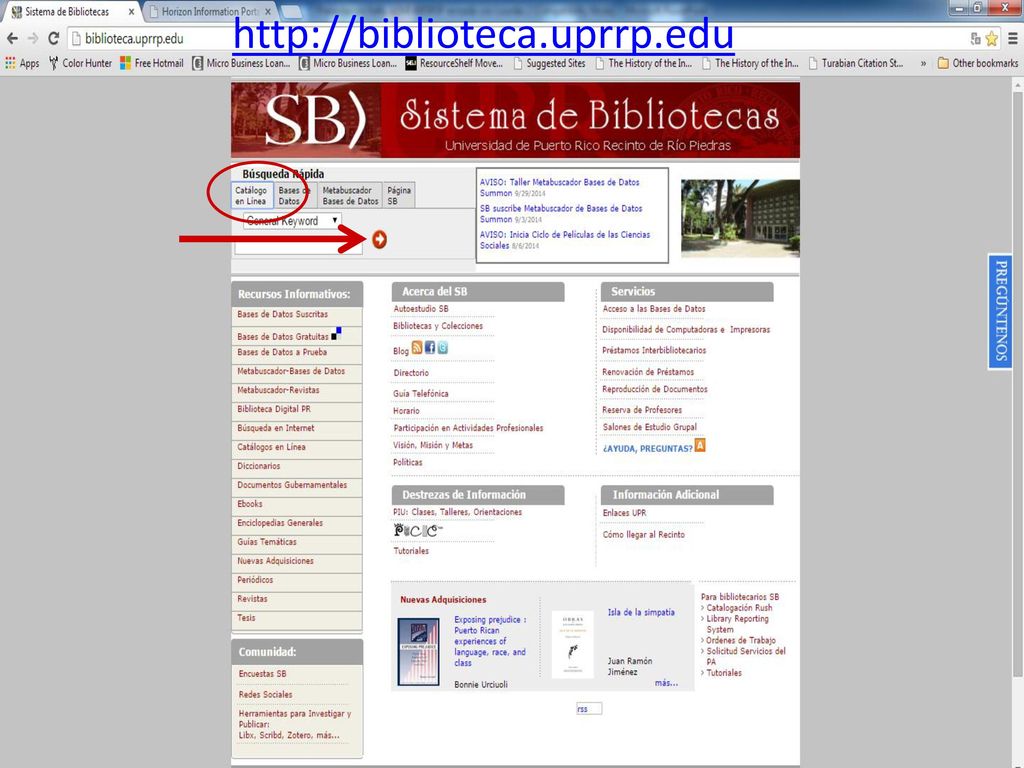1024x768 pixels.
Task: Open the Encuestas SB link
Action: point(263,673)
